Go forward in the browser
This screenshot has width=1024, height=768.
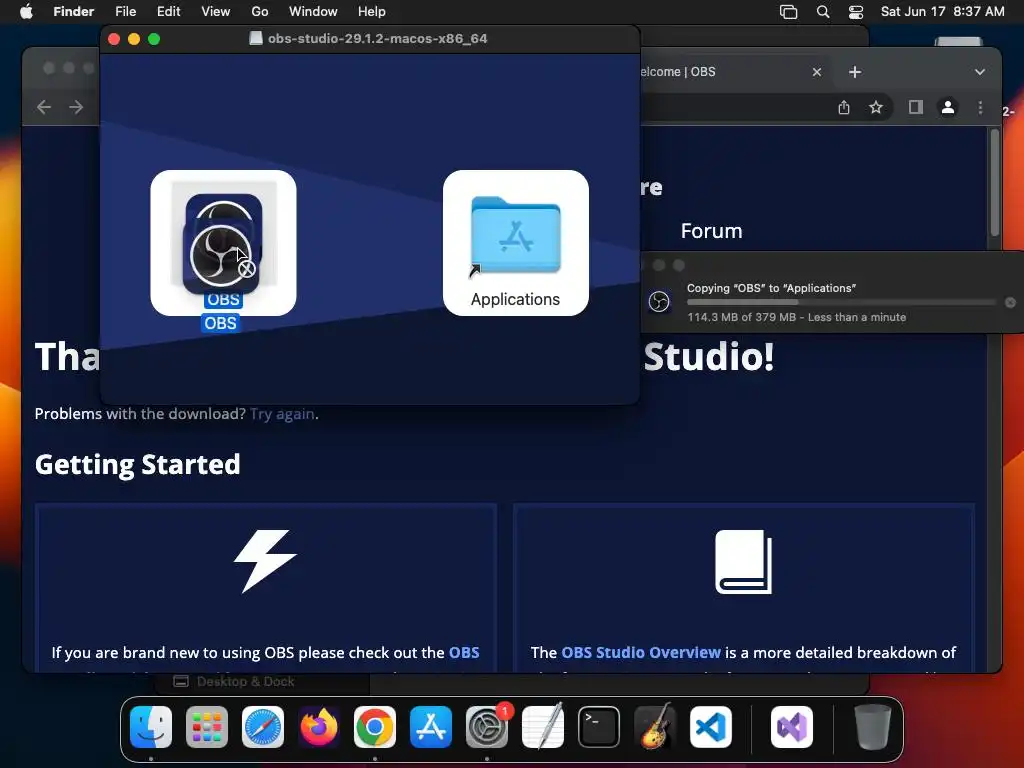pos(76,107)
